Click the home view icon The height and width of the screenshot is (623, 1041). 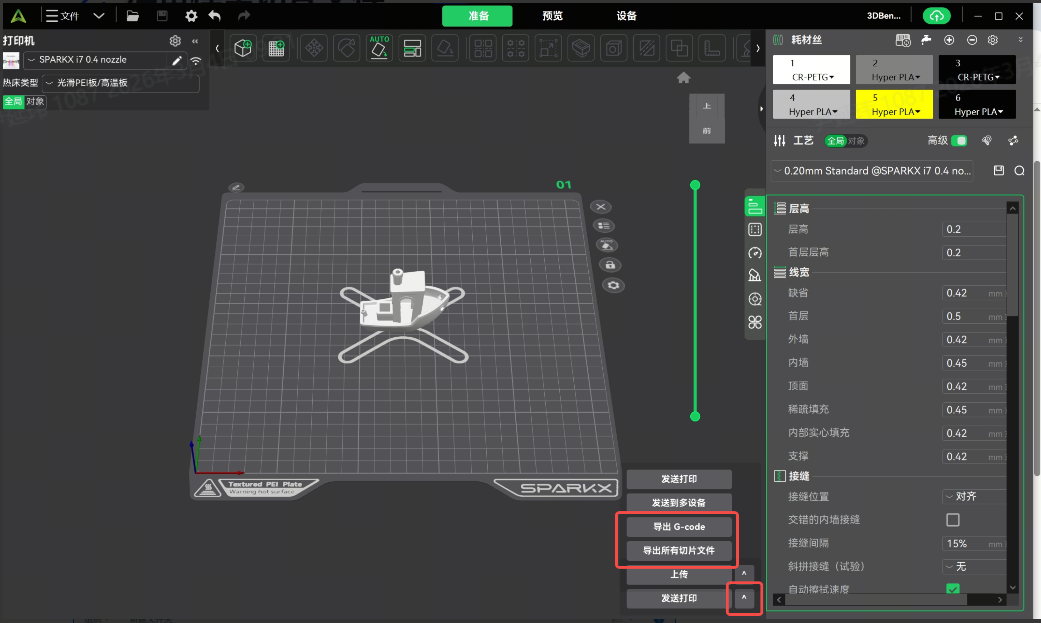click(684, 78)
